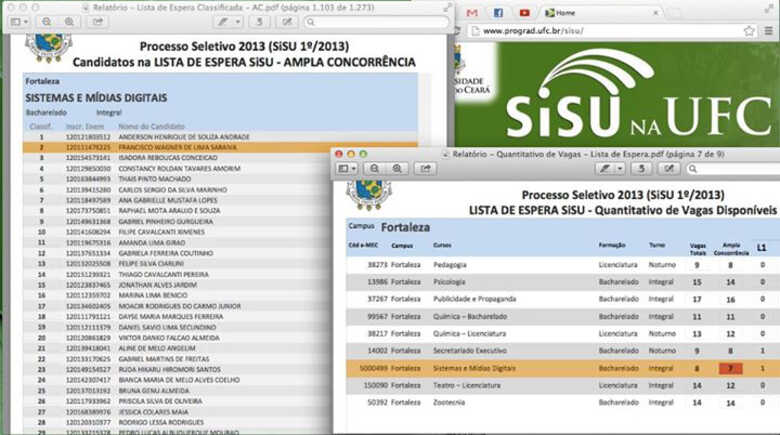Click candidate MARINA LIMA BENICIO

[152, 296]
